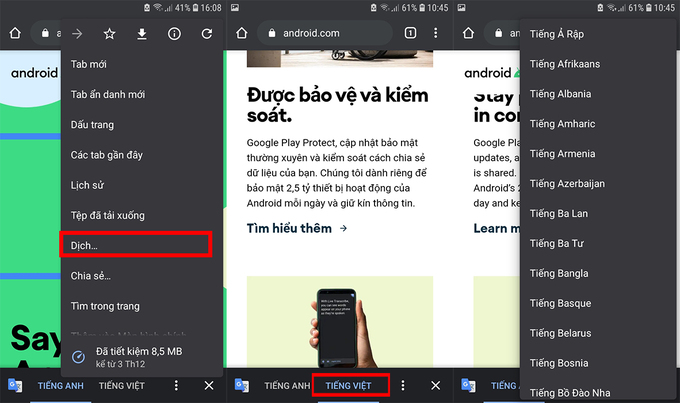Viewport: 680px width, 403px height.
Task: Open Chrome's three-dot menu in middle screenshot
Action: tap(435, 33)
